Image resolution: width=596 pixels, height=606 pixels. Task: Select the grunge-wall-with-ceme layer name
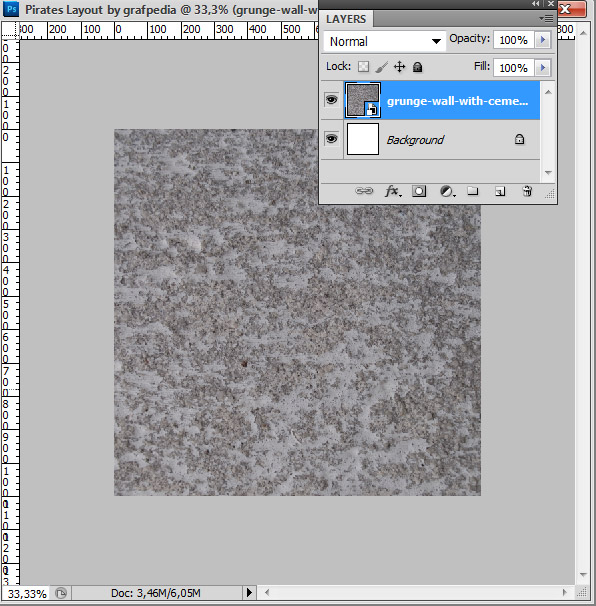click(457, 101)
